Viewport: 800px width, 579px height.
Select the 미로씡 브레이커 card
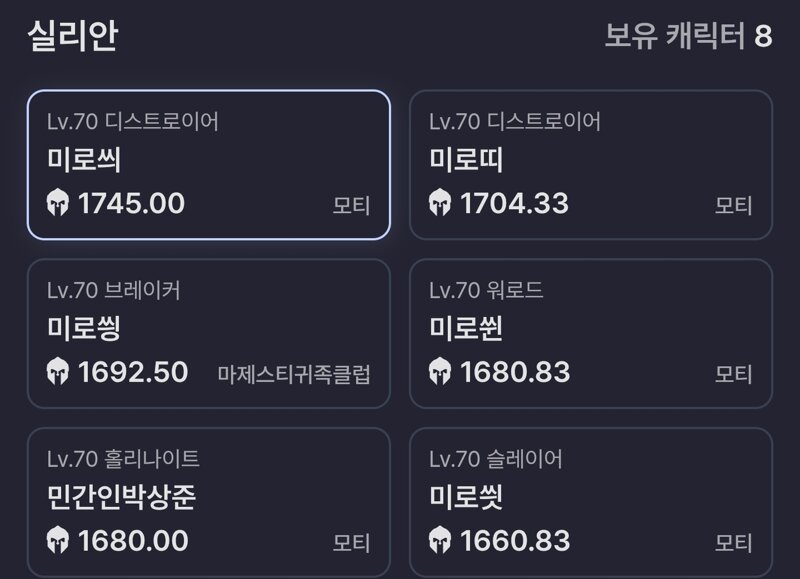pos(209,334)
